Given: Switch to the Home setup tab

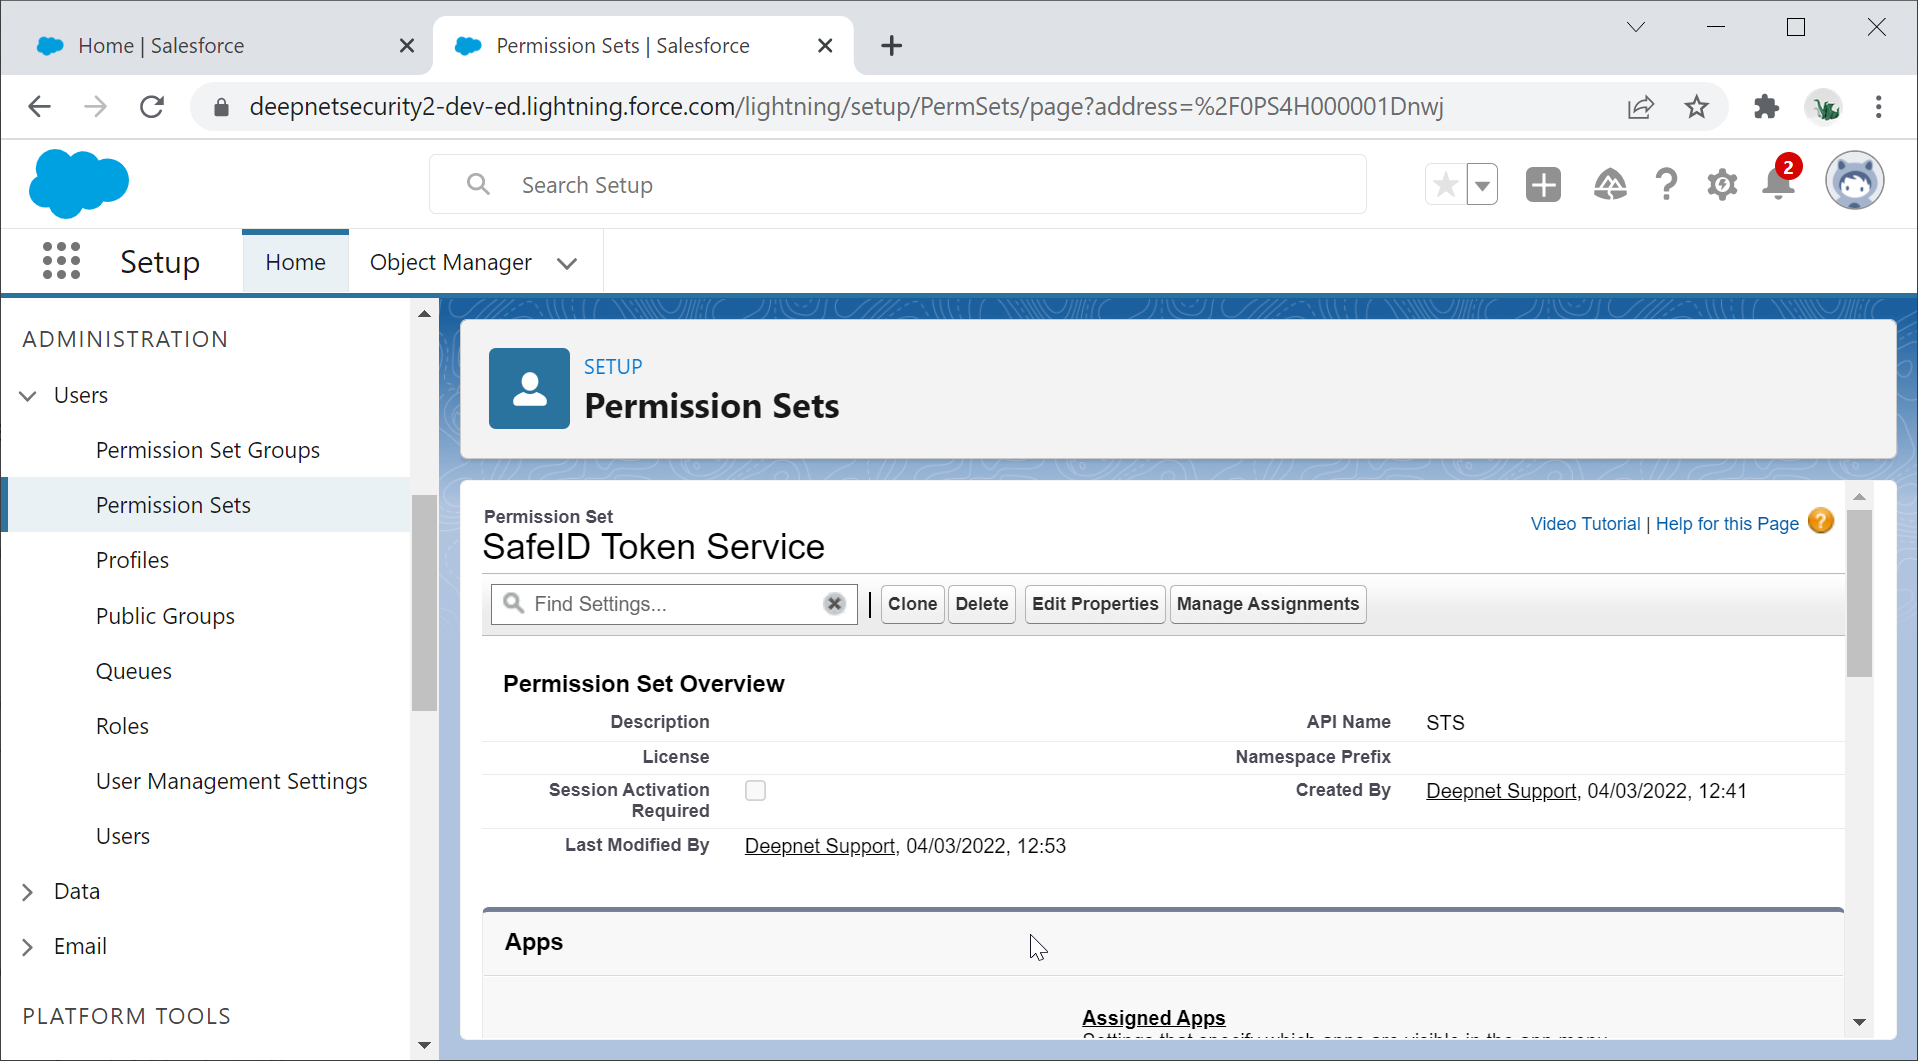Looking at the screenshot, I should point(295,262).
